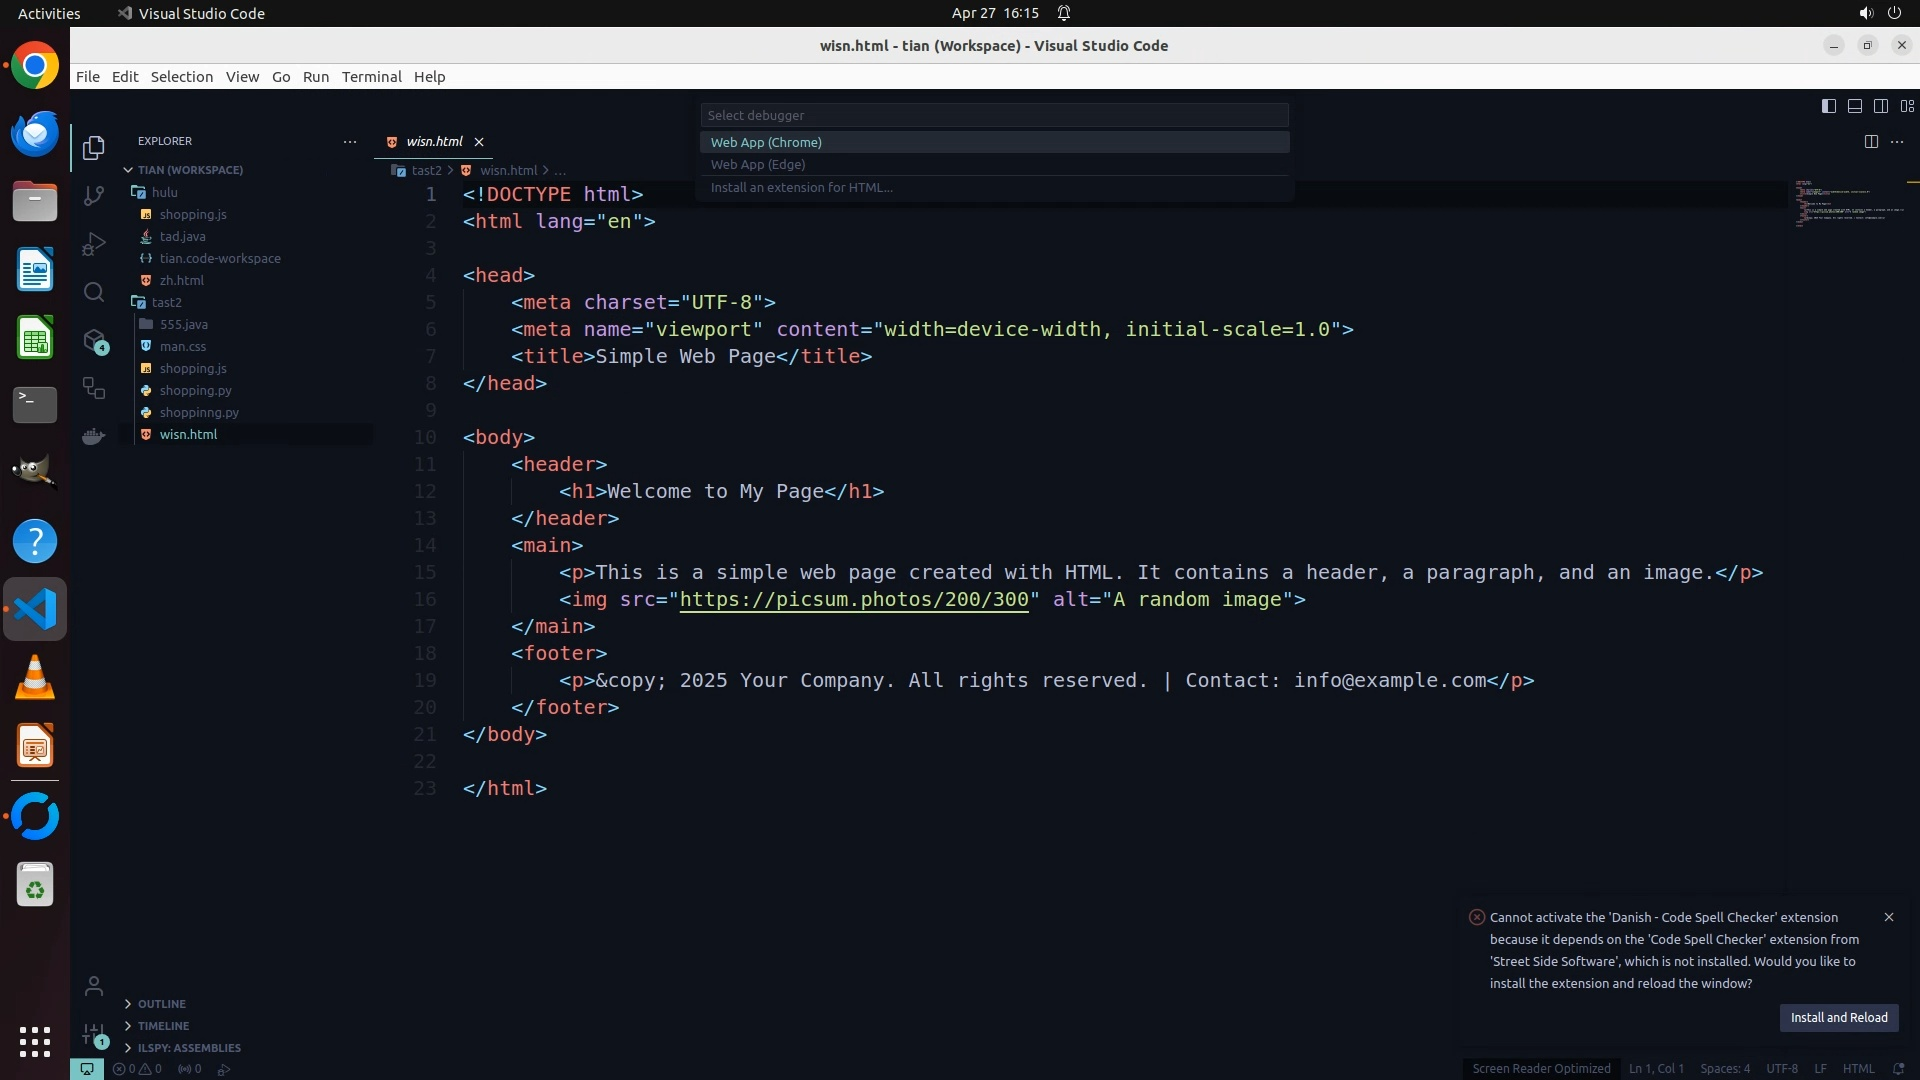Image resolution: width=1920 pixels, height=1080 pixels.
Task: Toggle primary side bar layout icon
Action: (x=1828, y=106)
